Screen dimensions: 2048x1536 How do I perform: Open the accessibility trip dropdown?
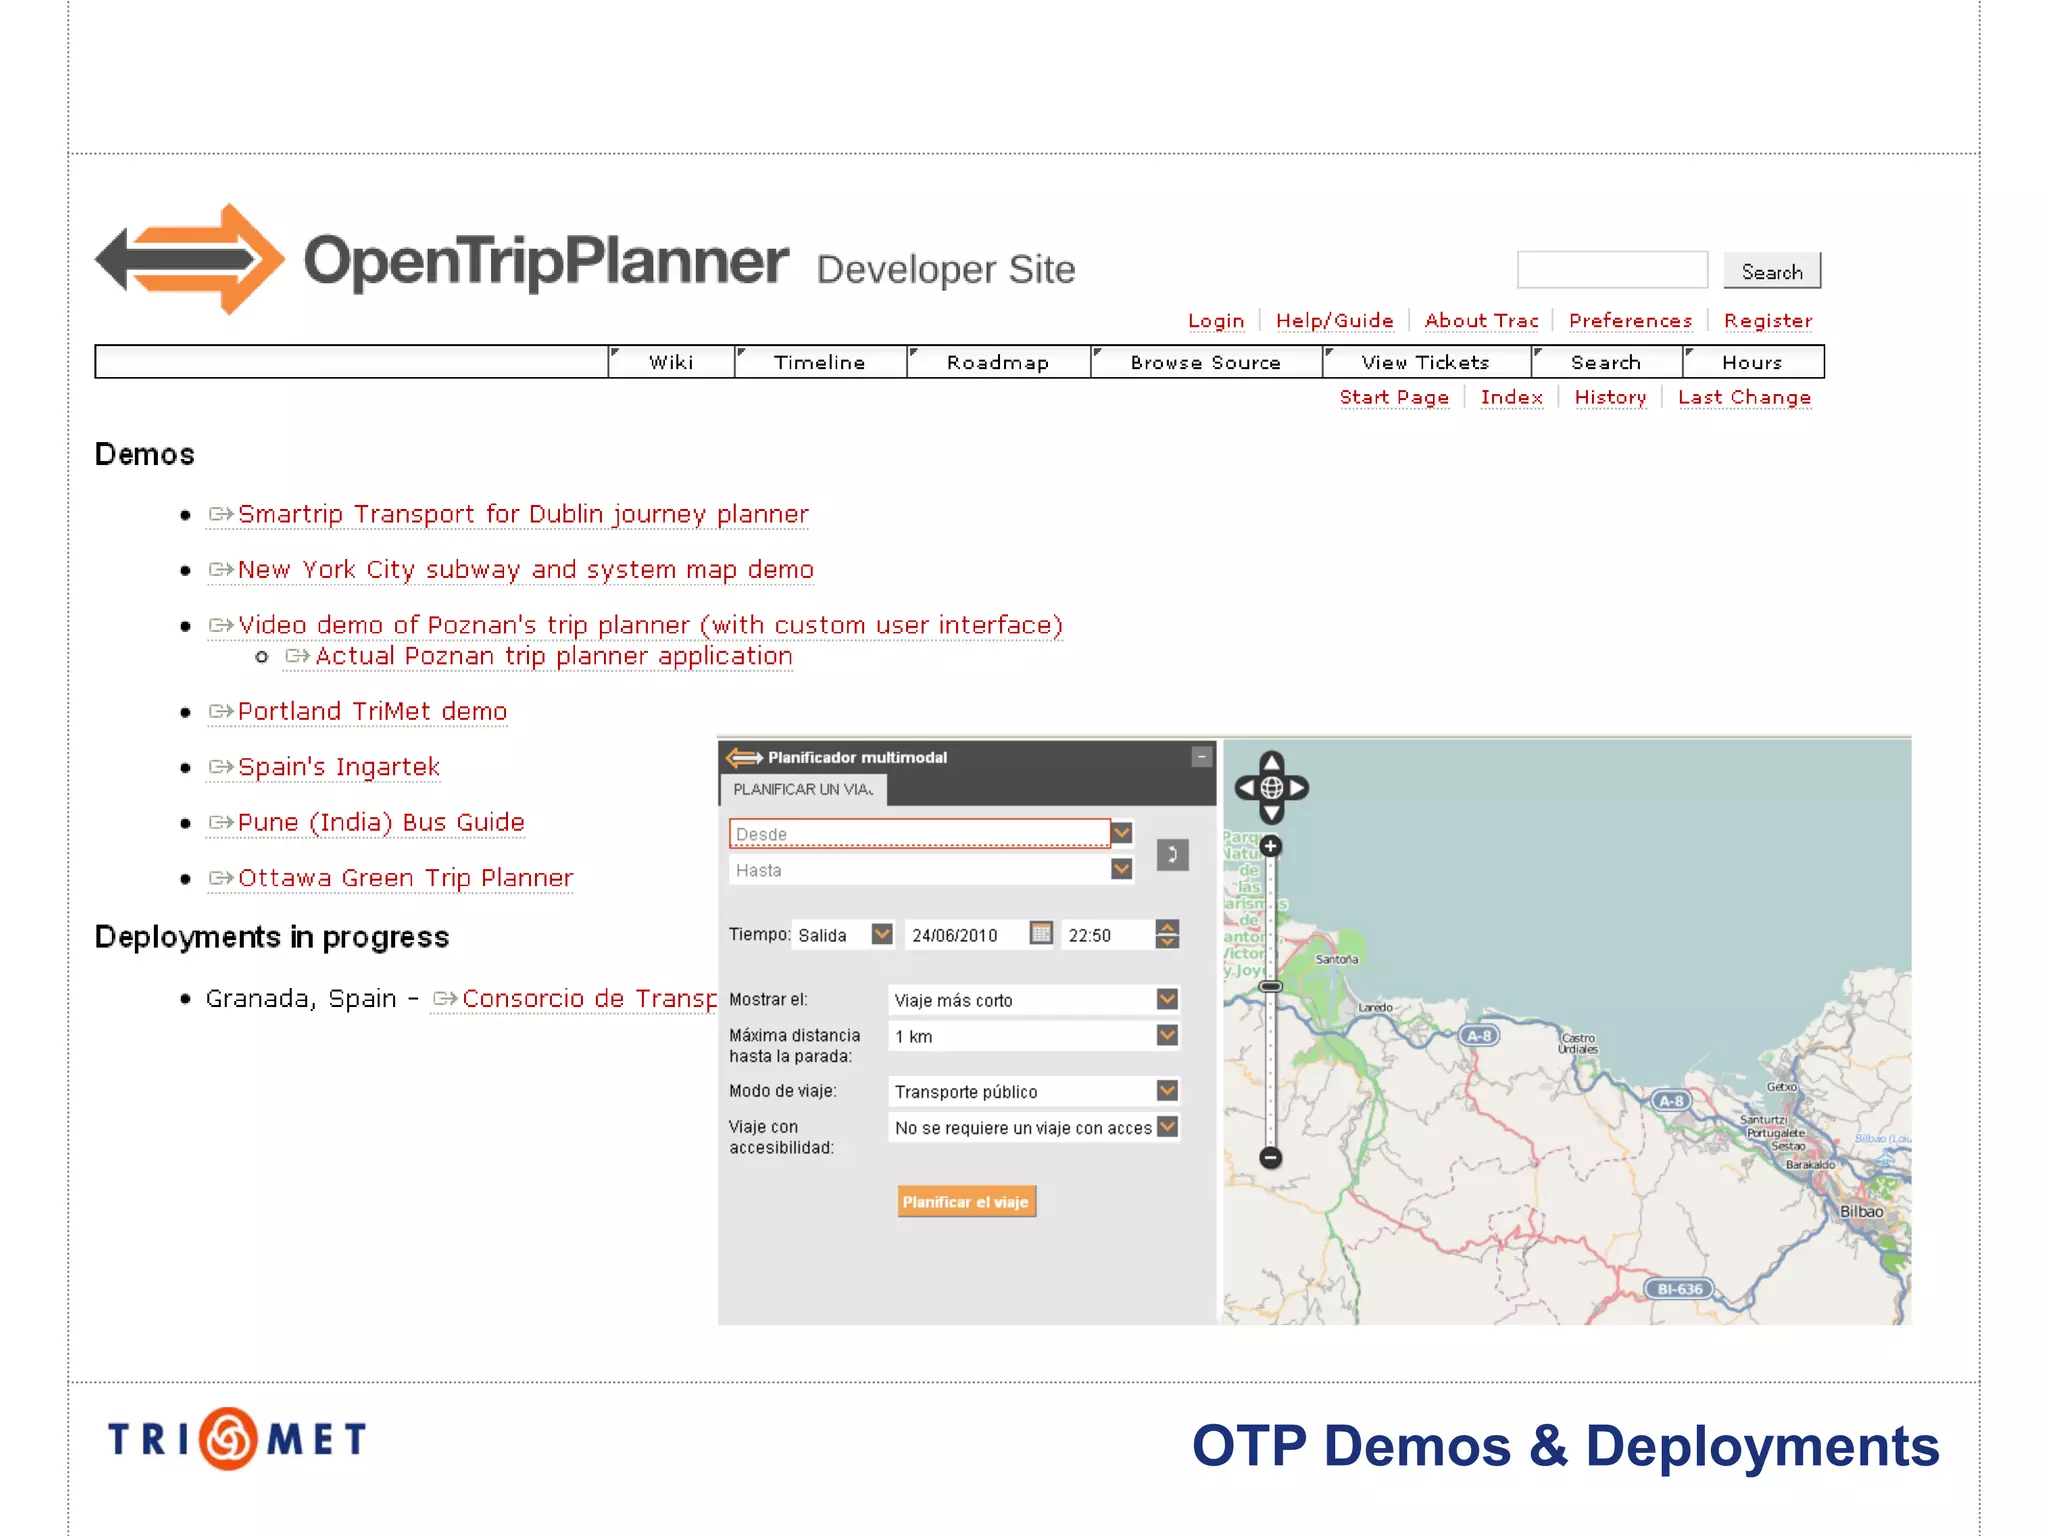pyautogui.click(x=1167, y=1127)
